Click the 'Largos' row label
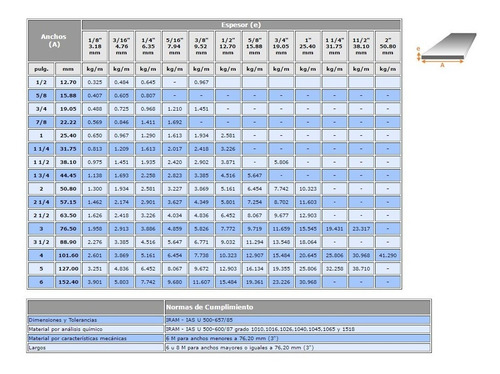 tap(96, 348)
